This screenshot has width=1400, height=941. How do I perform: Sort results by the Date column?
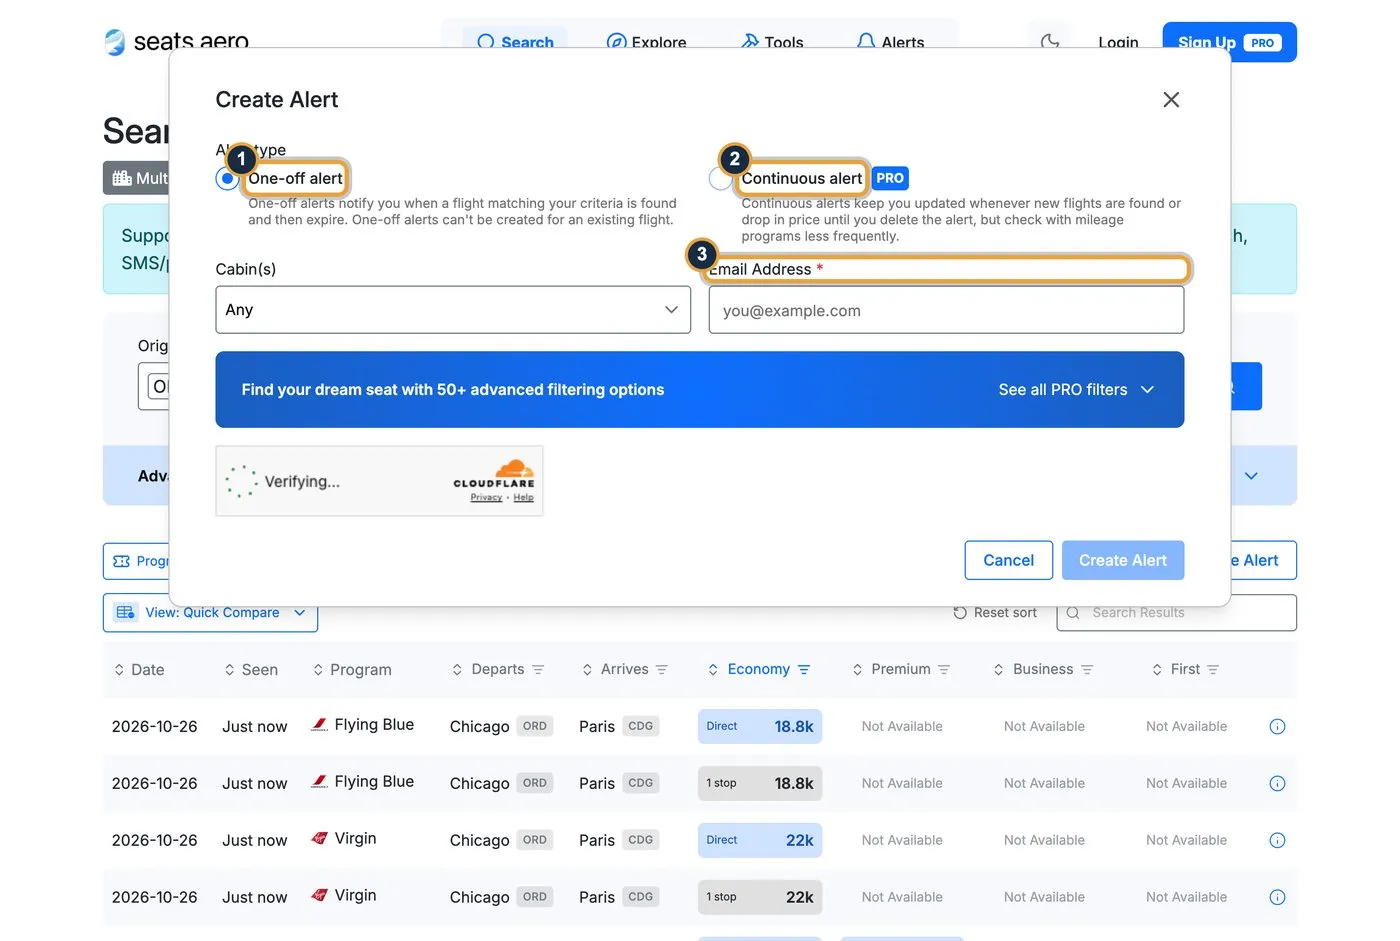pyautogui.click(x=139, y=670)
